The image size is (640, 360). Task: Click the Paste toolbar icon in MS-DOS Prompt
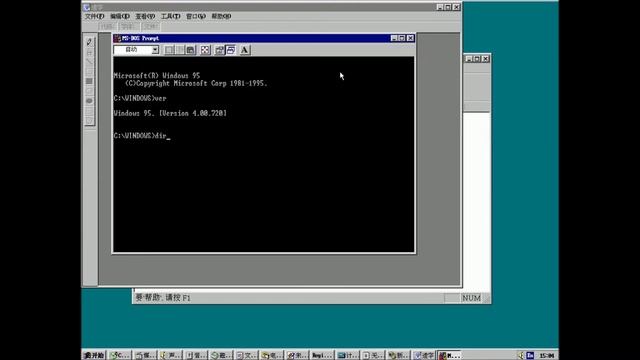[x=190, y=50]
